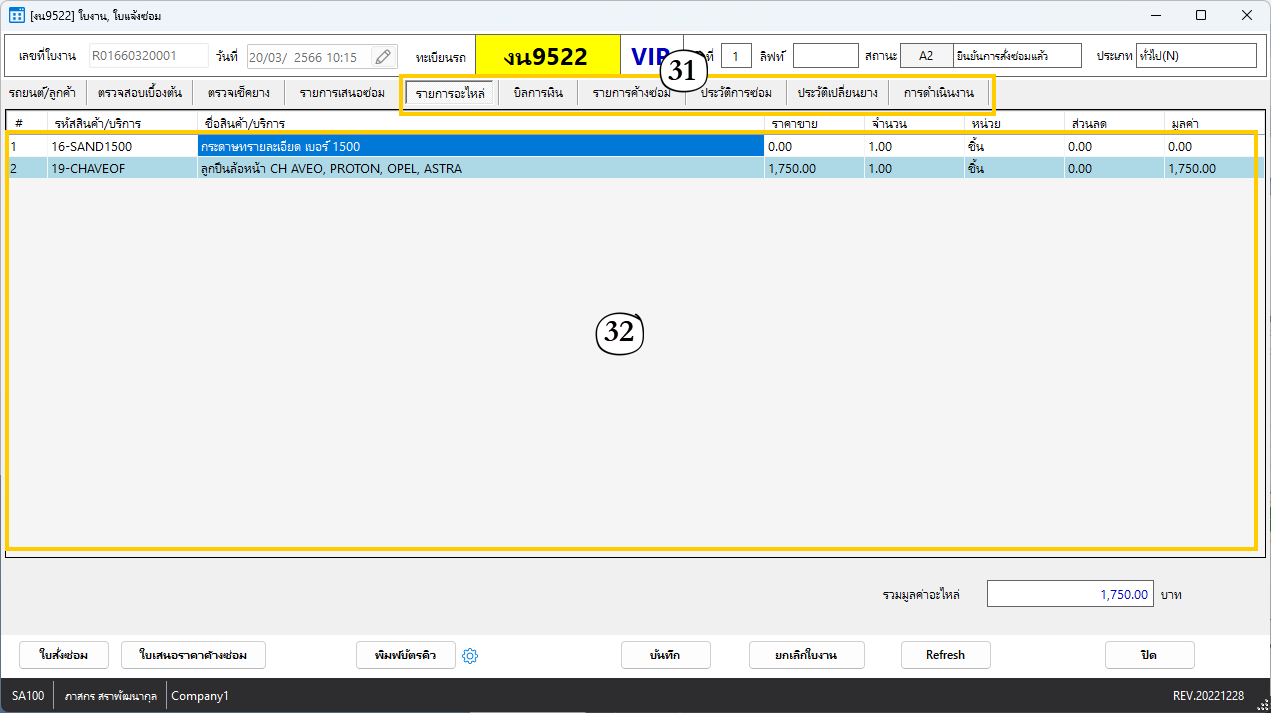This screenshot has width=1271, height=713.
Task: Open ใบเสนอราคาค้างซ่อม quotation button
Action: [193, 655]
